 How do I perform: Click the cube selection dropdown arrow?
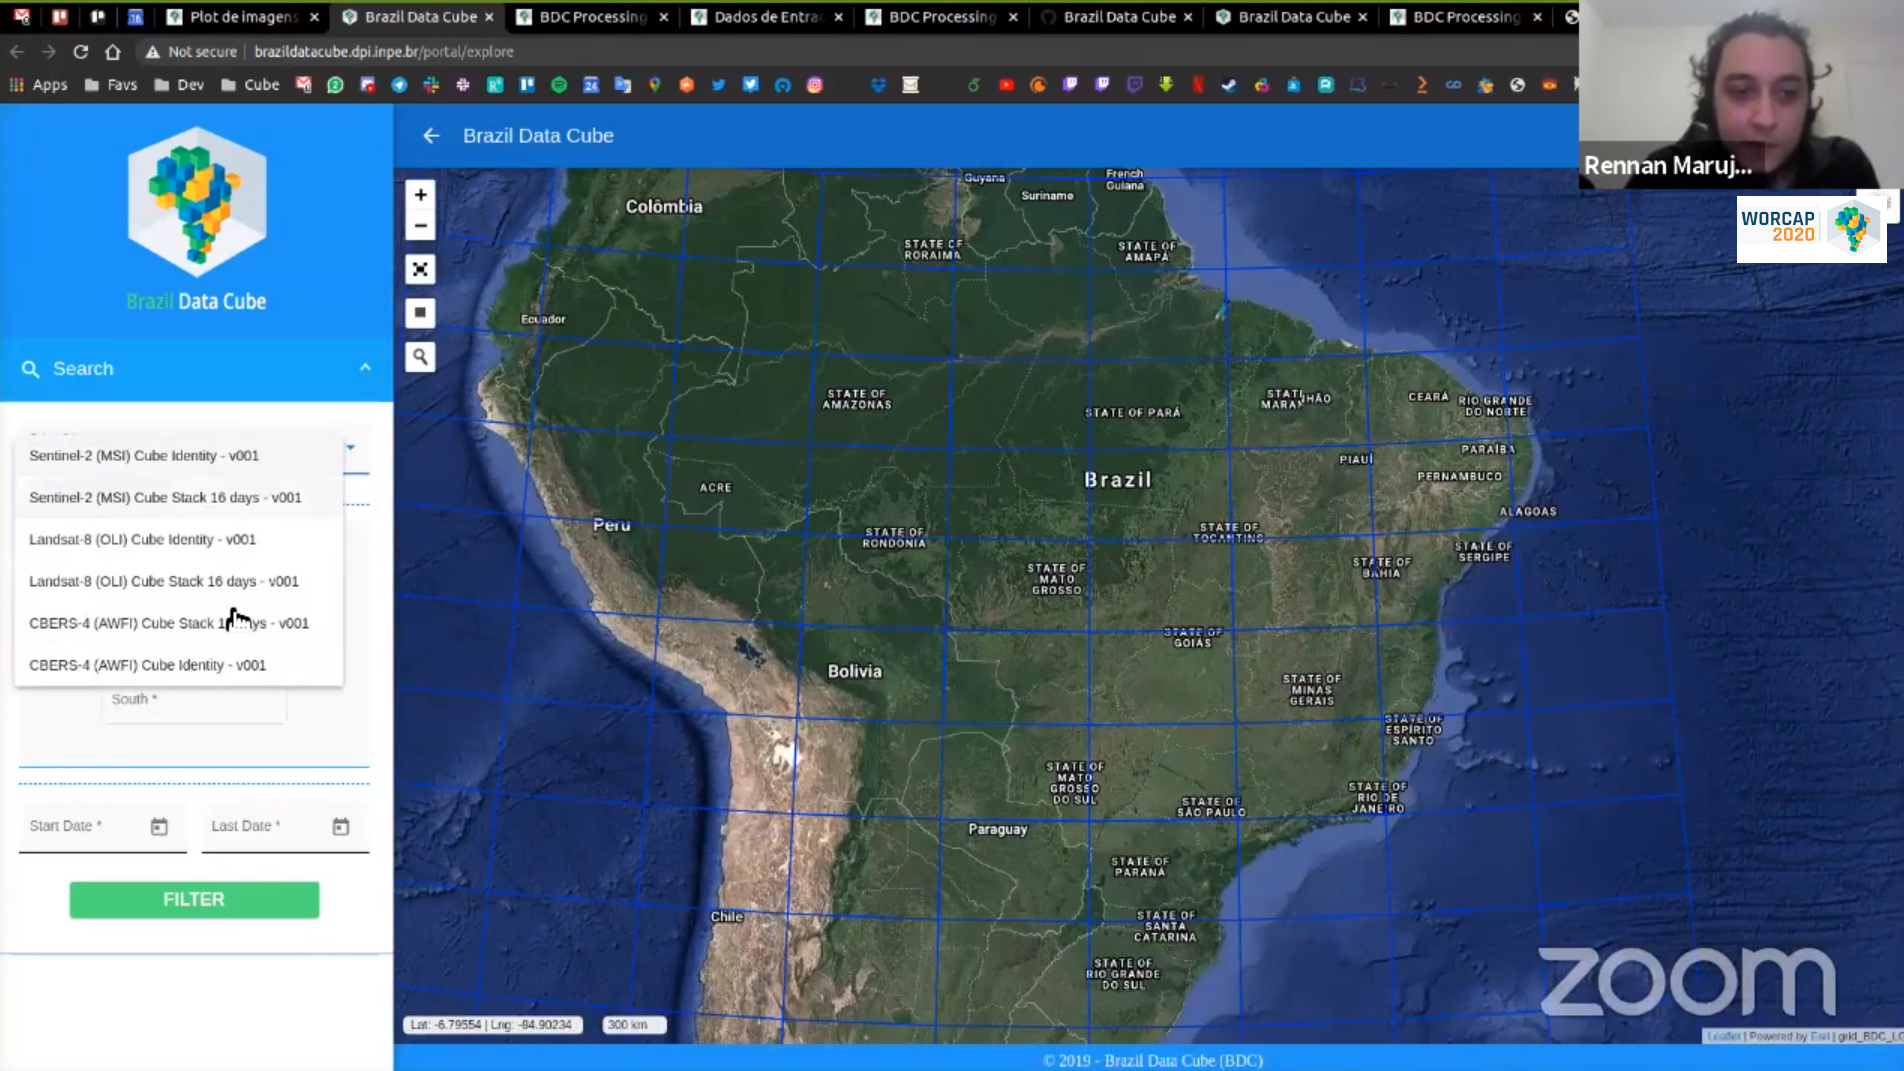(351, 447)
